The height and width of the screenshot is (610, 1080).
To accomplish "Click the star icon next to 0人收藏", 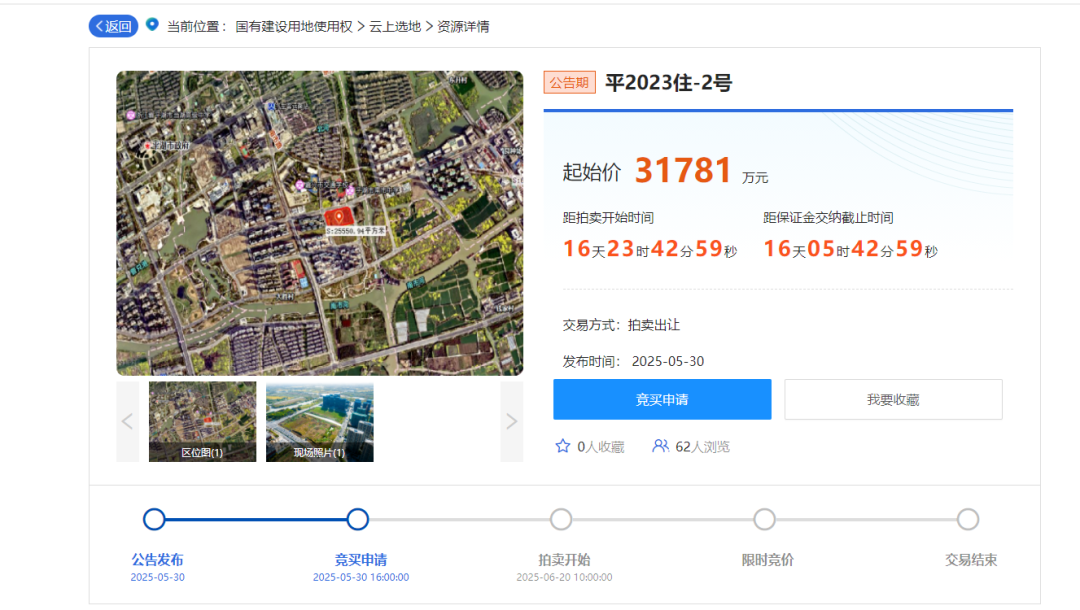I will tap(563, 446).
